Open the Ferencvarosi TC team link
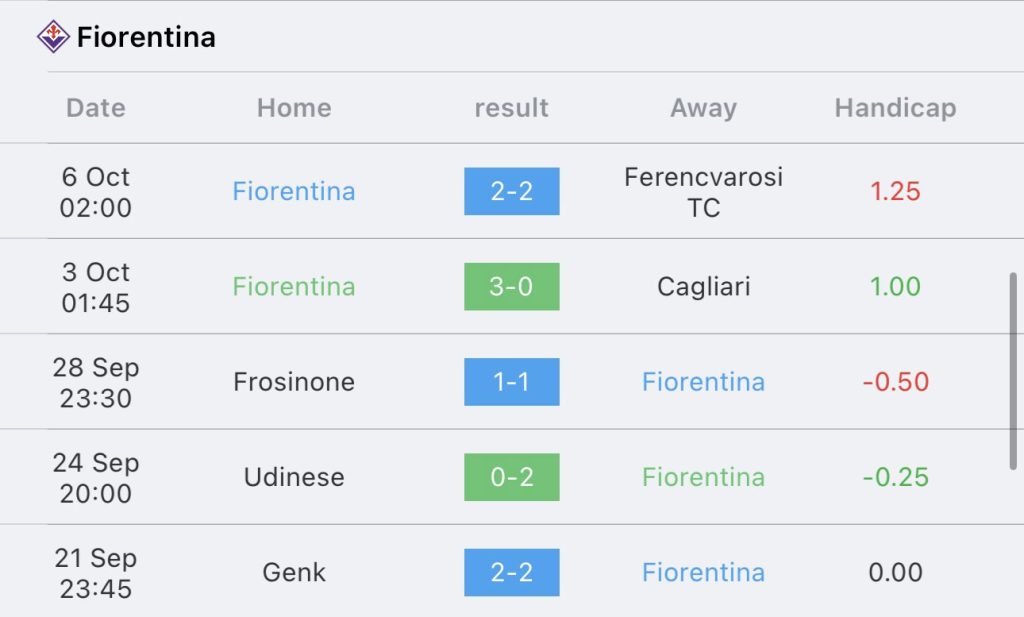The height and width of the screenshot is (617, 1024). [x=703, y=192]
